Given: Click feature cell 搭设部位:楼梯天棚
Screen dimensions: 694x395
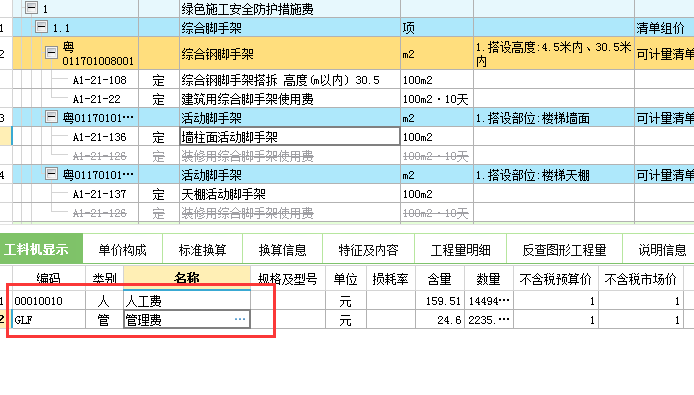Looking at the screenshot, I should [554, 175].
